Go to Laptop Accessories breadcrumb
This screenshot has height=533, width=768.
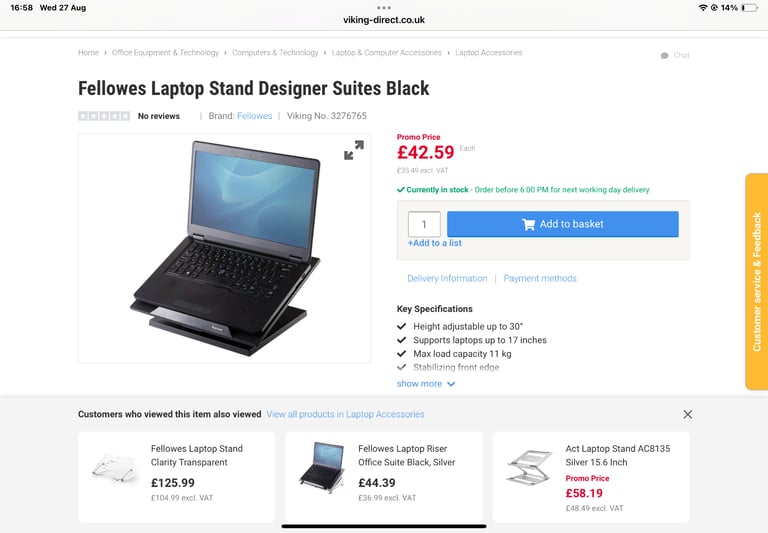pos(489,53)
